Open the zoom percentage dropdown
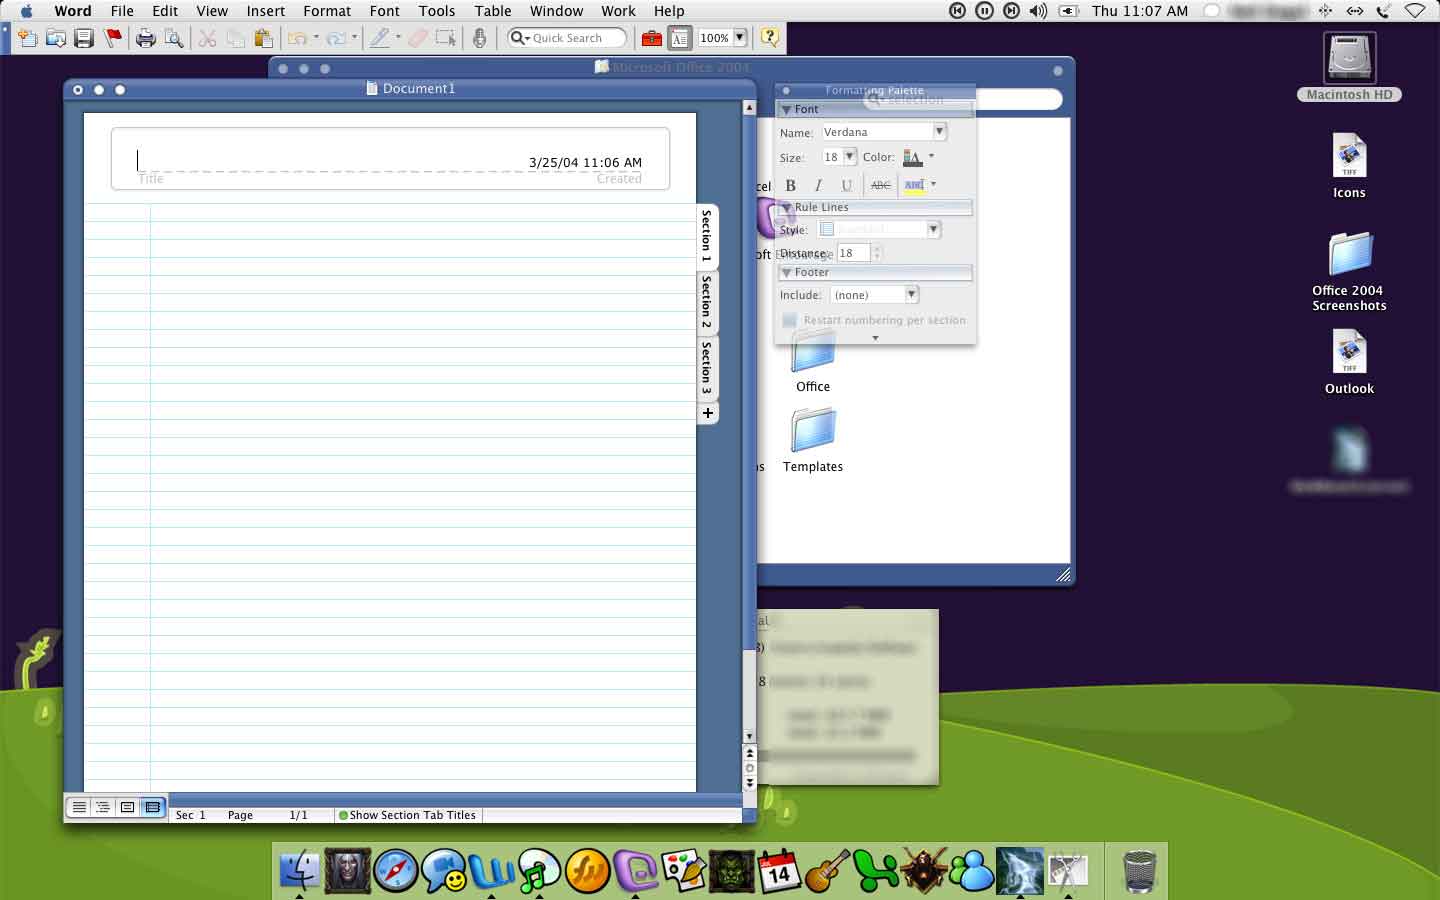This screenshot has width=1440, height=900. click(740, 38)
